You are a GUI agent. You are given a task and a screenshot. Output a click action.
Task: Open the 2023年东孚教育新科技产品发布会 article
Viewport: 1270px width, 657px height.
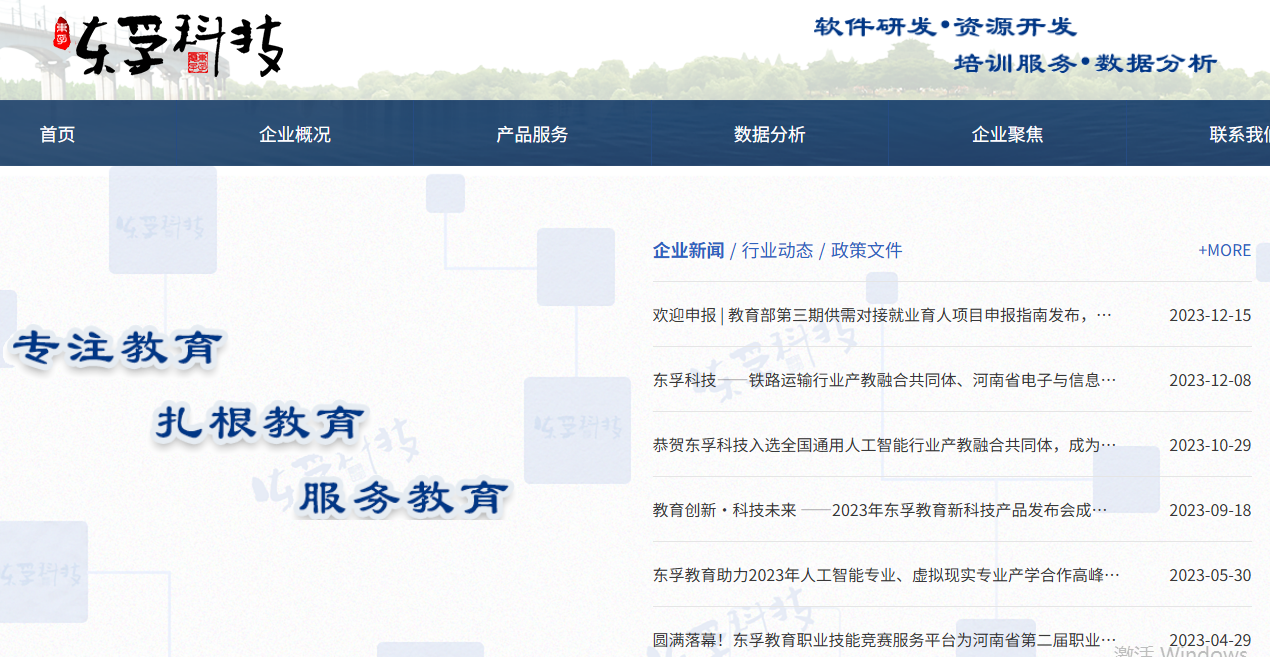[x=880, y=509]
